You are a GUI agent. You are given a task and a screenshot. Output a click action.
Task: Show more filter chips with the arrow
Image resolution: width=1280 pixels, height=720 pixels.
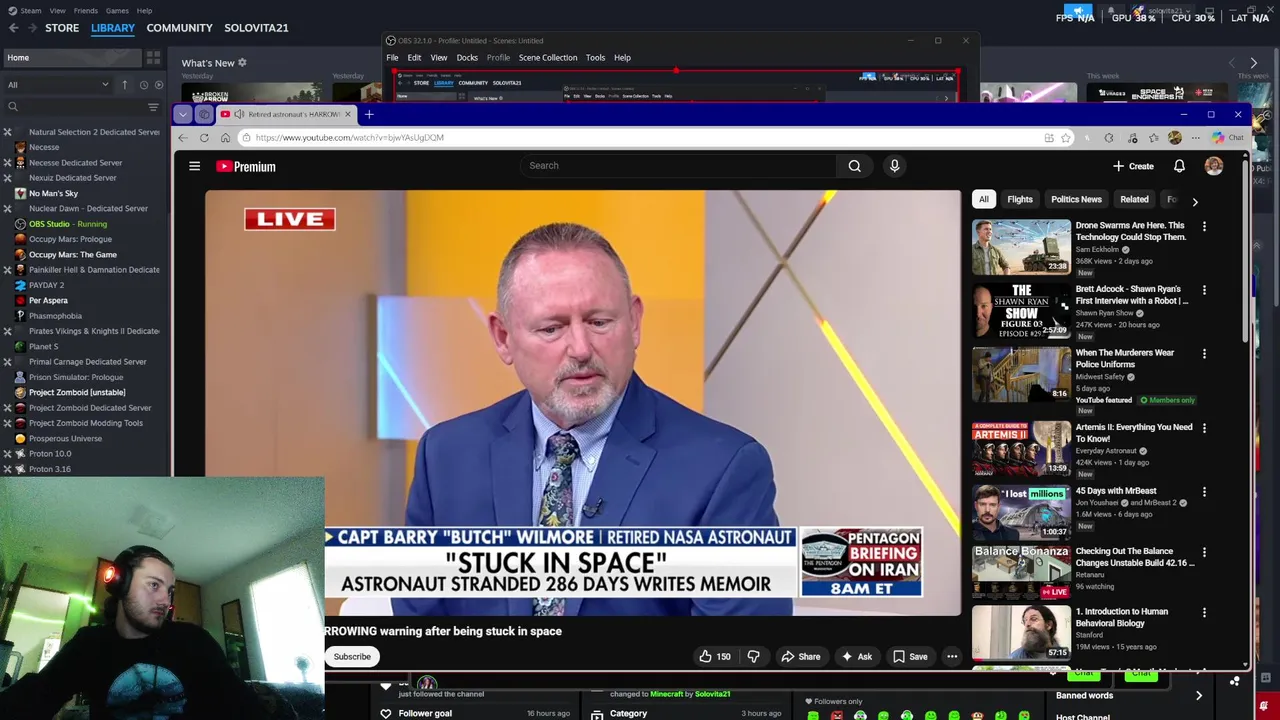1194,201
